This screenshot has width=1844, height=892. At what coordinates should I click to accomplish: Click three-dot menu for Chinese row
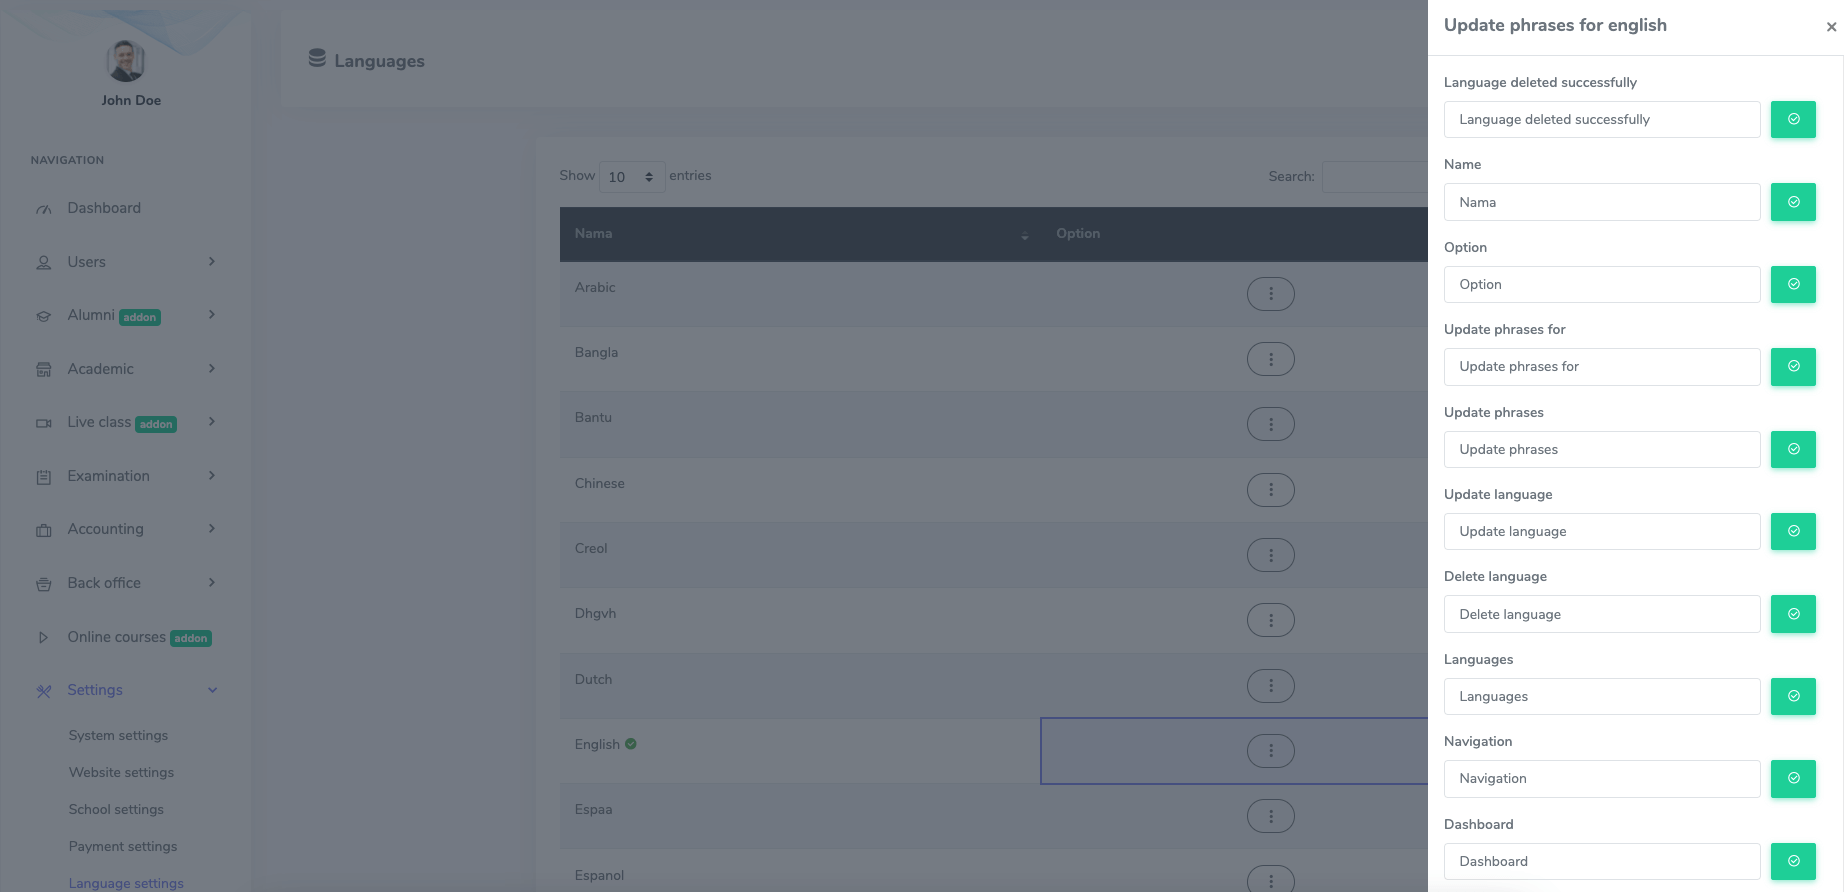point(1270,490)
